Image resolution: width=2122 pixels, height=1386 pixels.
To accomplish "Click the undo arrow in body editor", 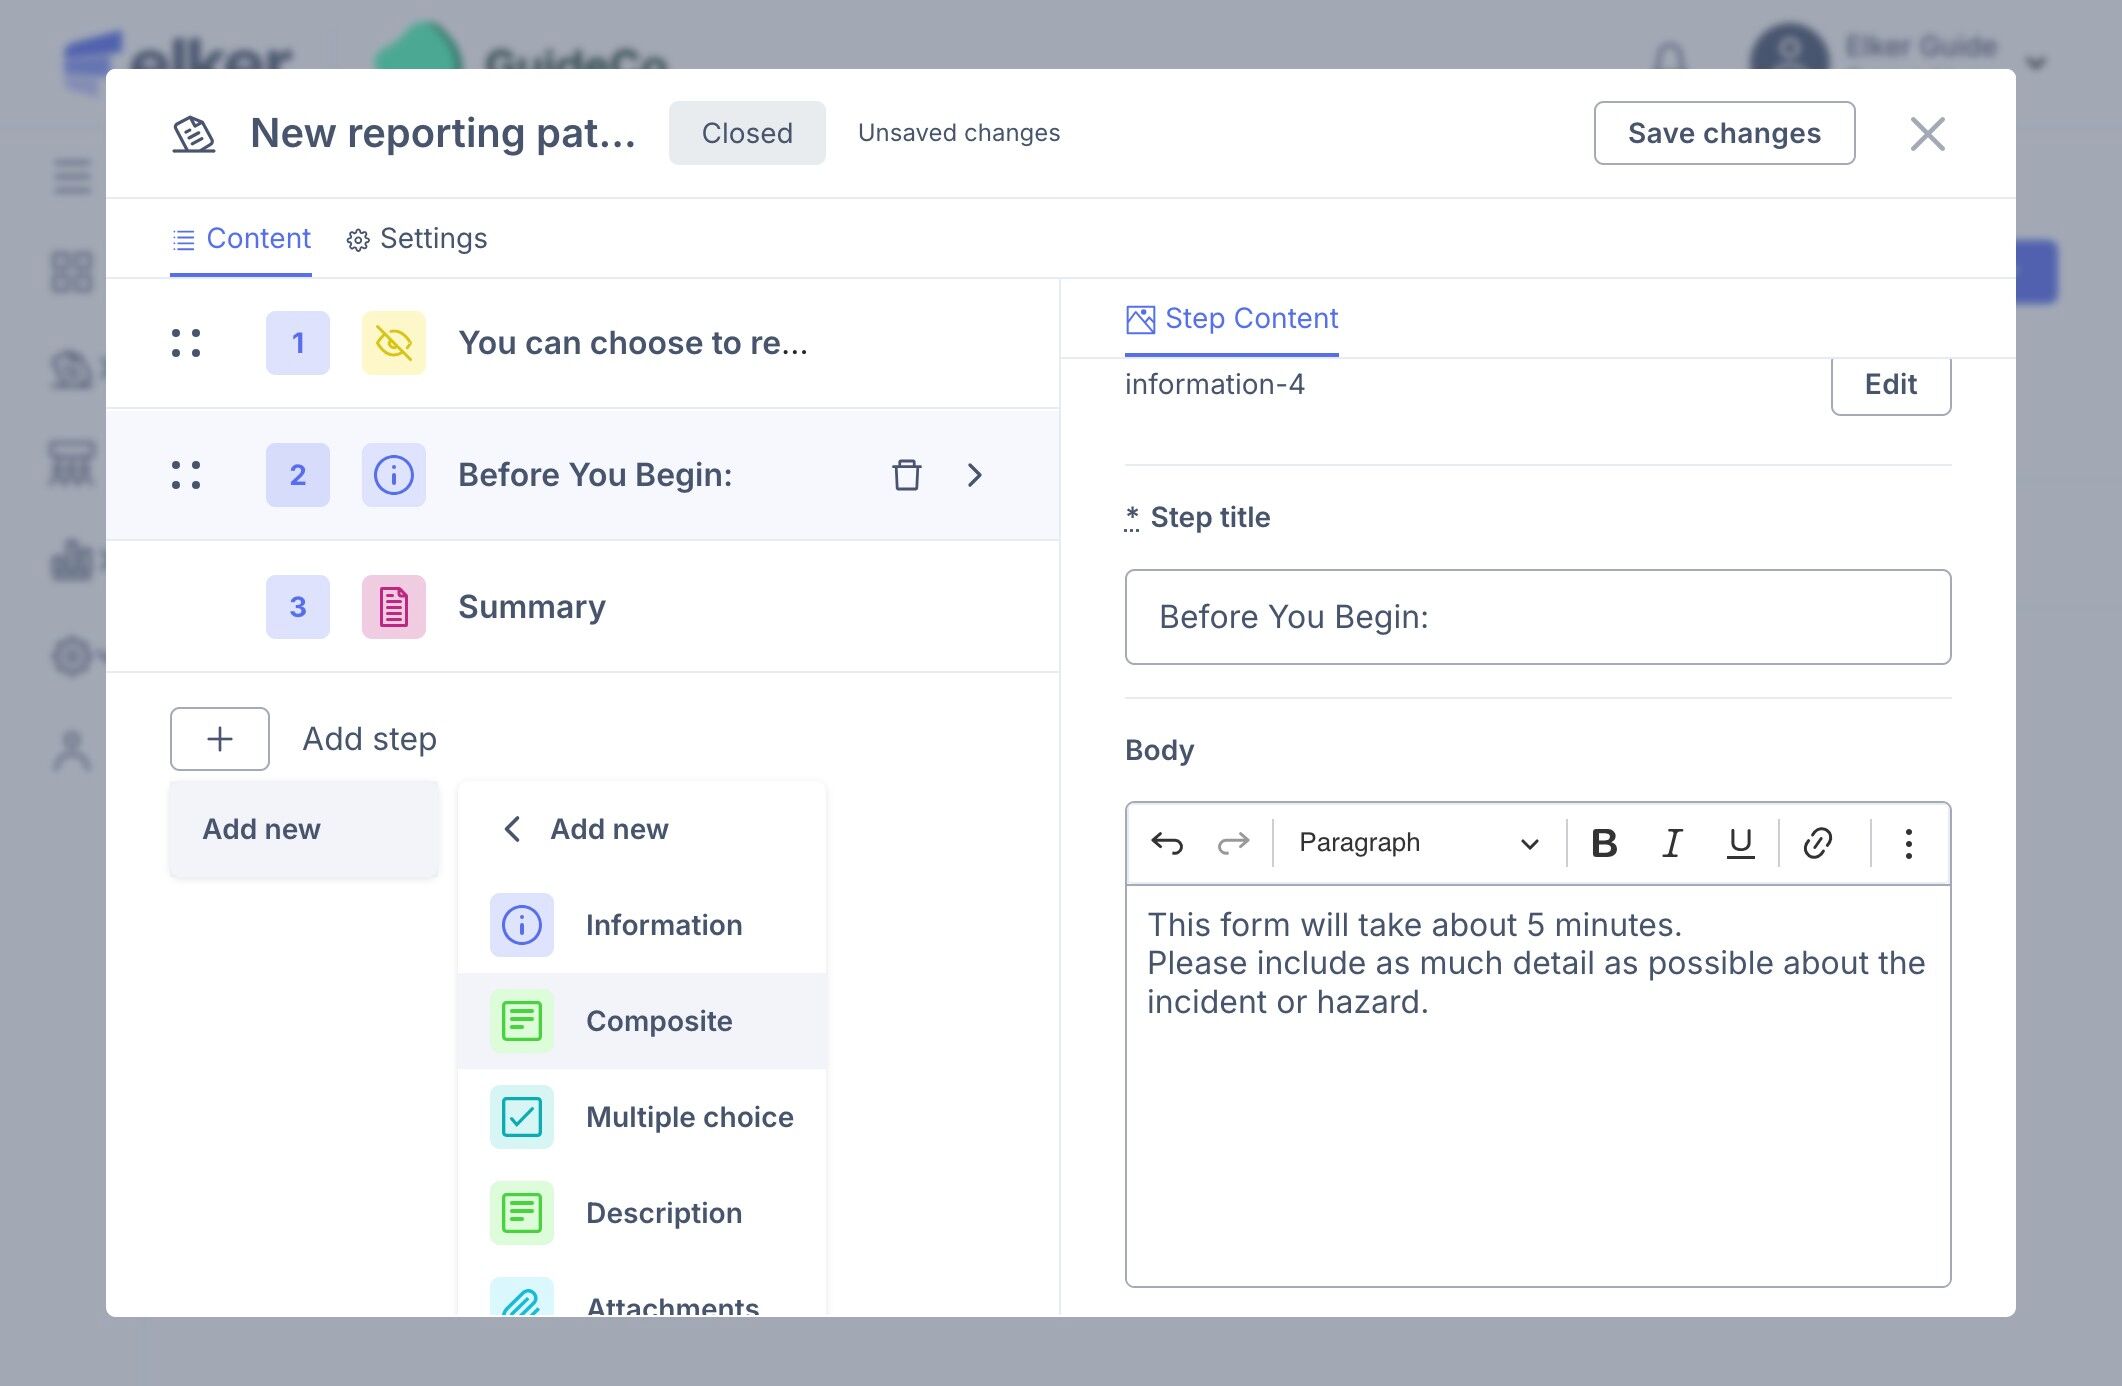I will coord(1167,843).
